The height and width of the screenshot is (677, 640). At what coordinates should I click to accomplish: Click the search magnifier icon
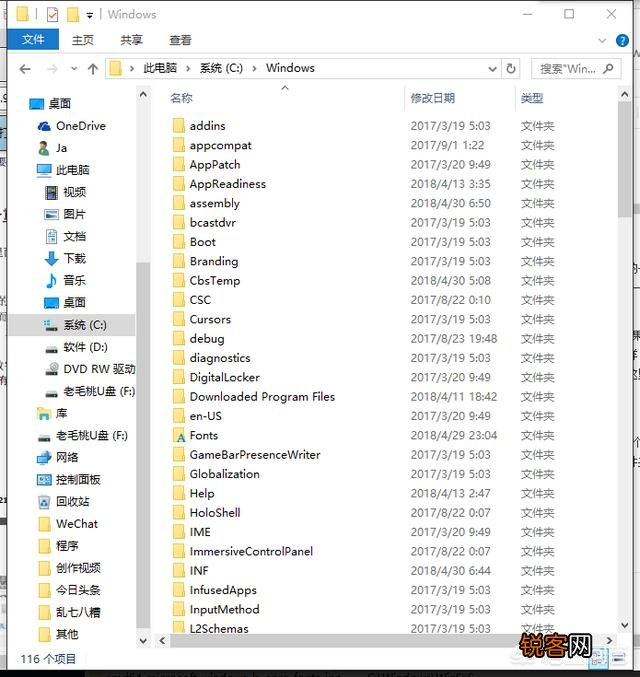click(608, 68)
